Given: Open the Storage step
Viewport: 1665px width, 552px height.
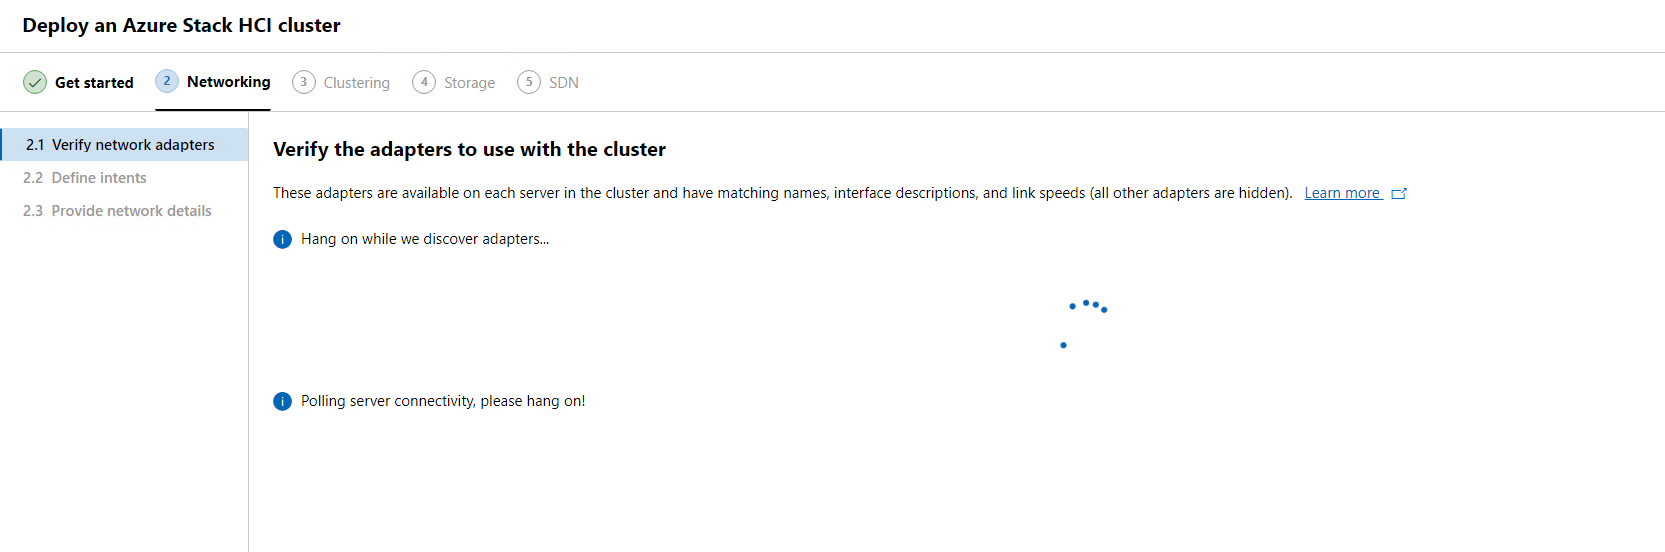Looking at the screenshot, I should point(469,83).
